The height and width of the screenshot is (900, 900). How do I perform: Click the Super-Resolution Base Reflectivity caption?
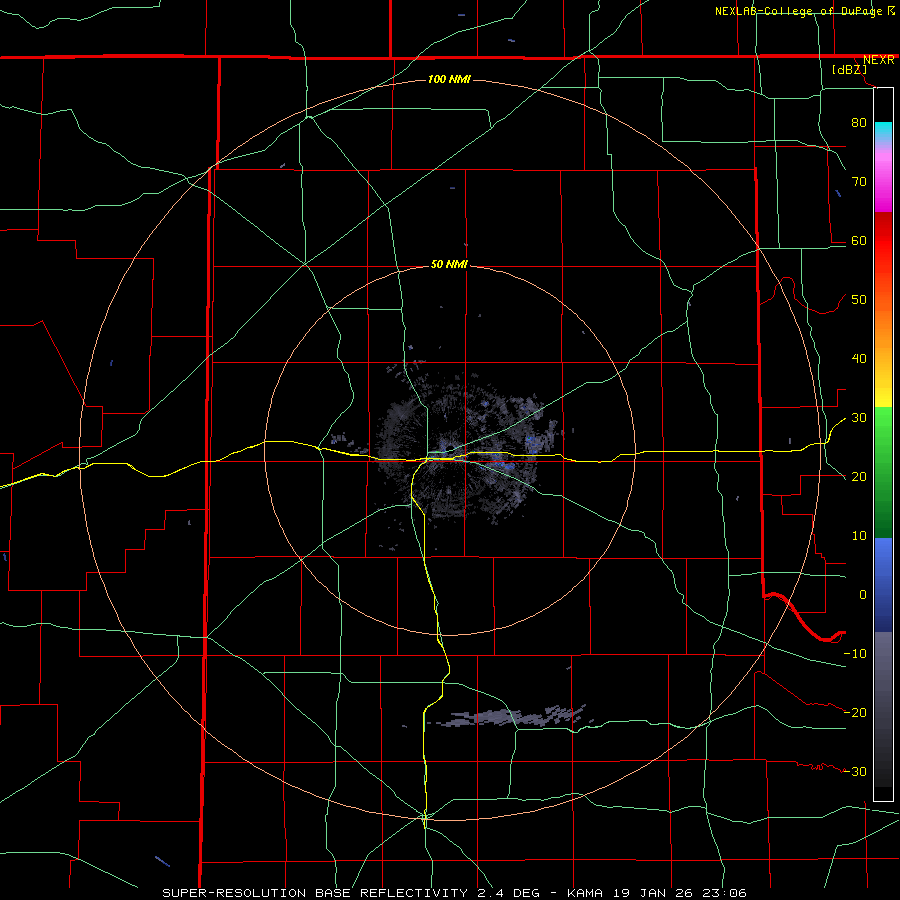(454, 893)
